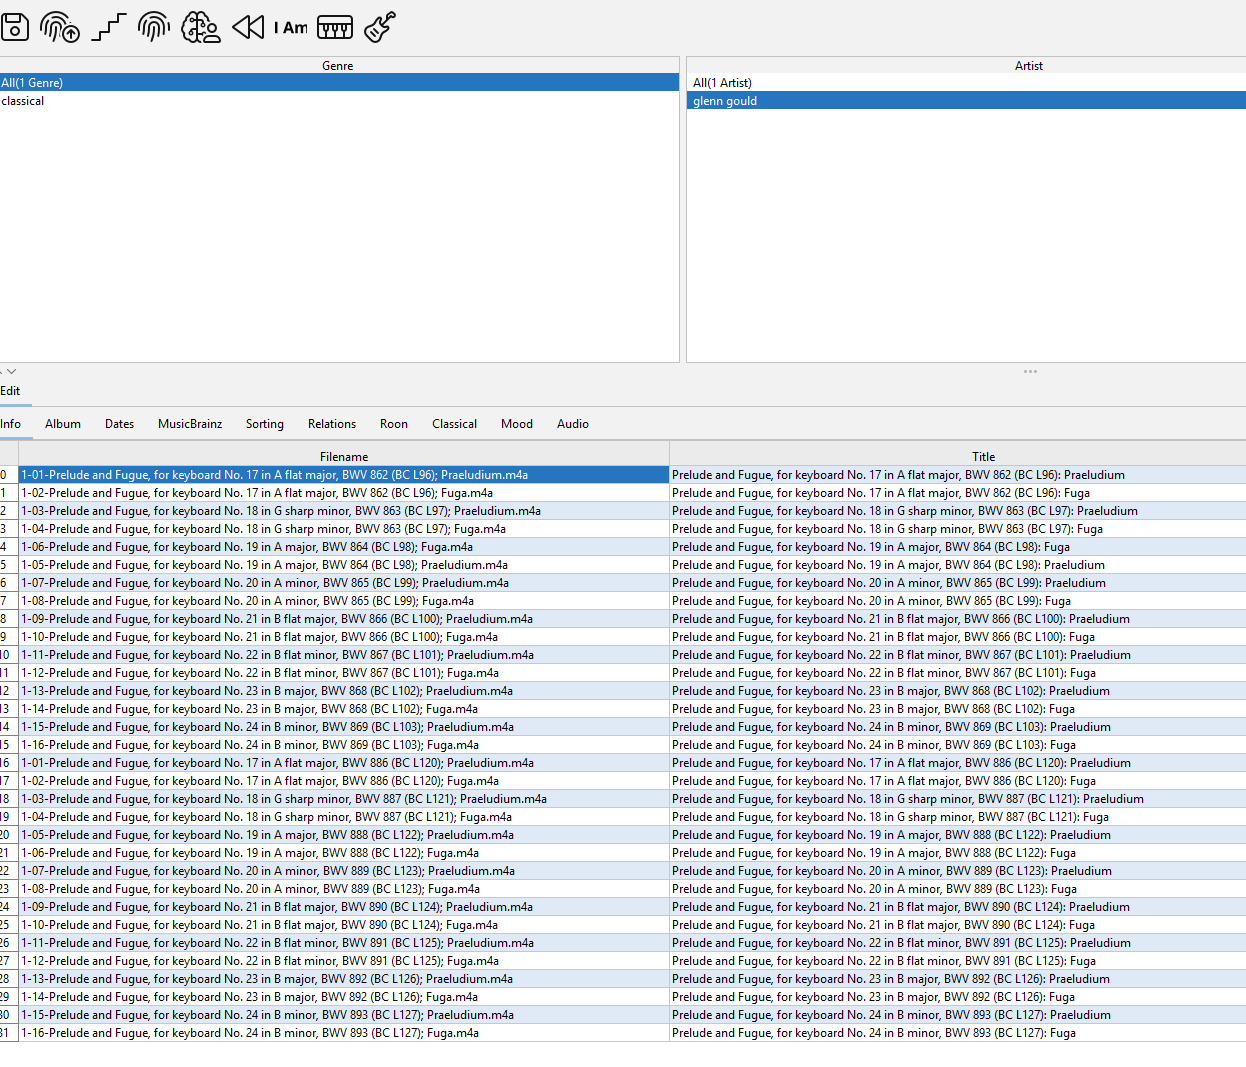Switch to the Classical tab
The image size is (1246, 1067).
454,424
